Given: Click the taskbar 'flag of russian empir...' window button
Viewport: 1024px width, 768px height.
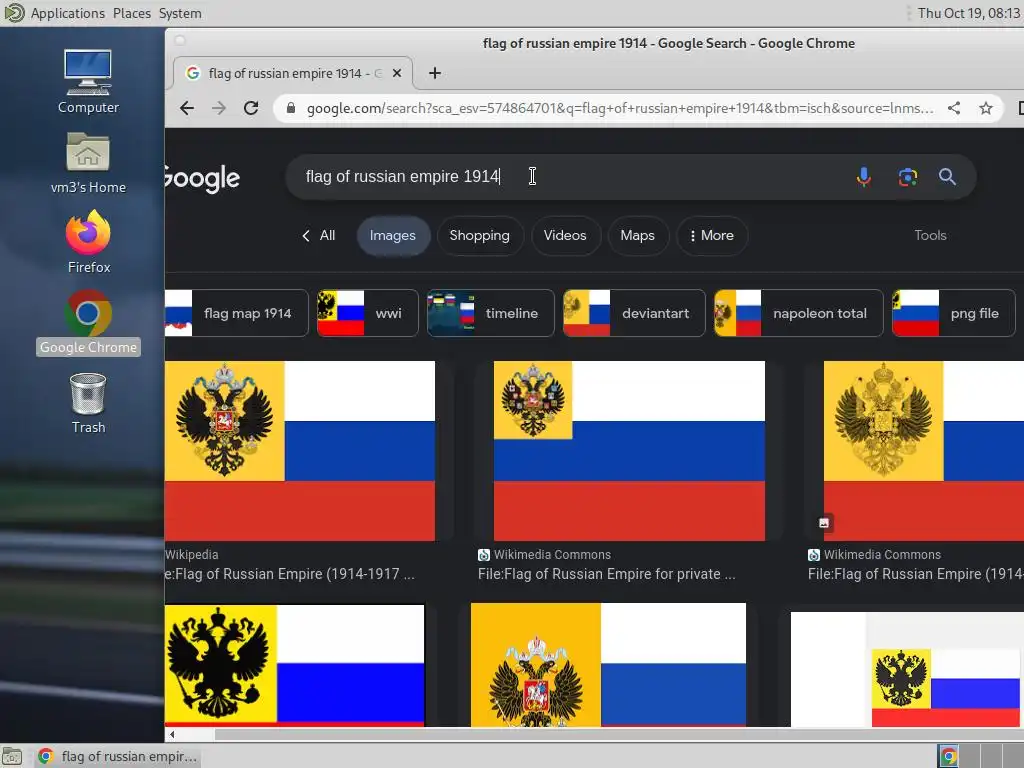Looking at the screenshot, I should [118, 756].
